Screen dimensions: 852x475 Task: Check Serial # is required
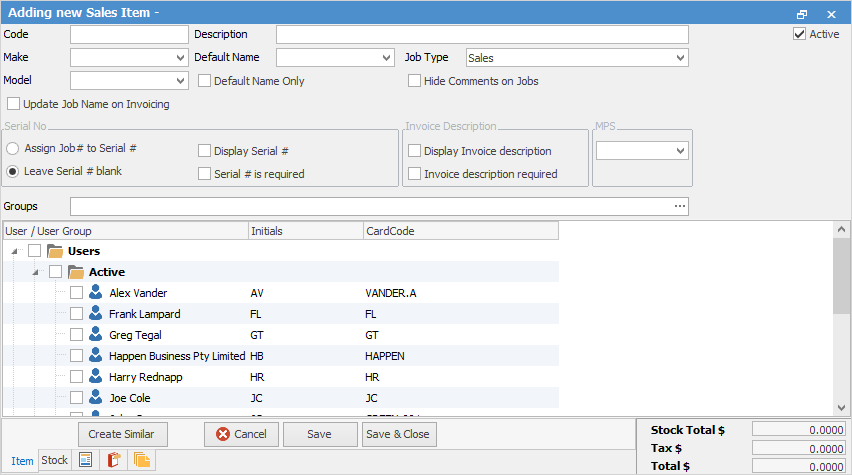pyautogui.click(x=204, y=174)
